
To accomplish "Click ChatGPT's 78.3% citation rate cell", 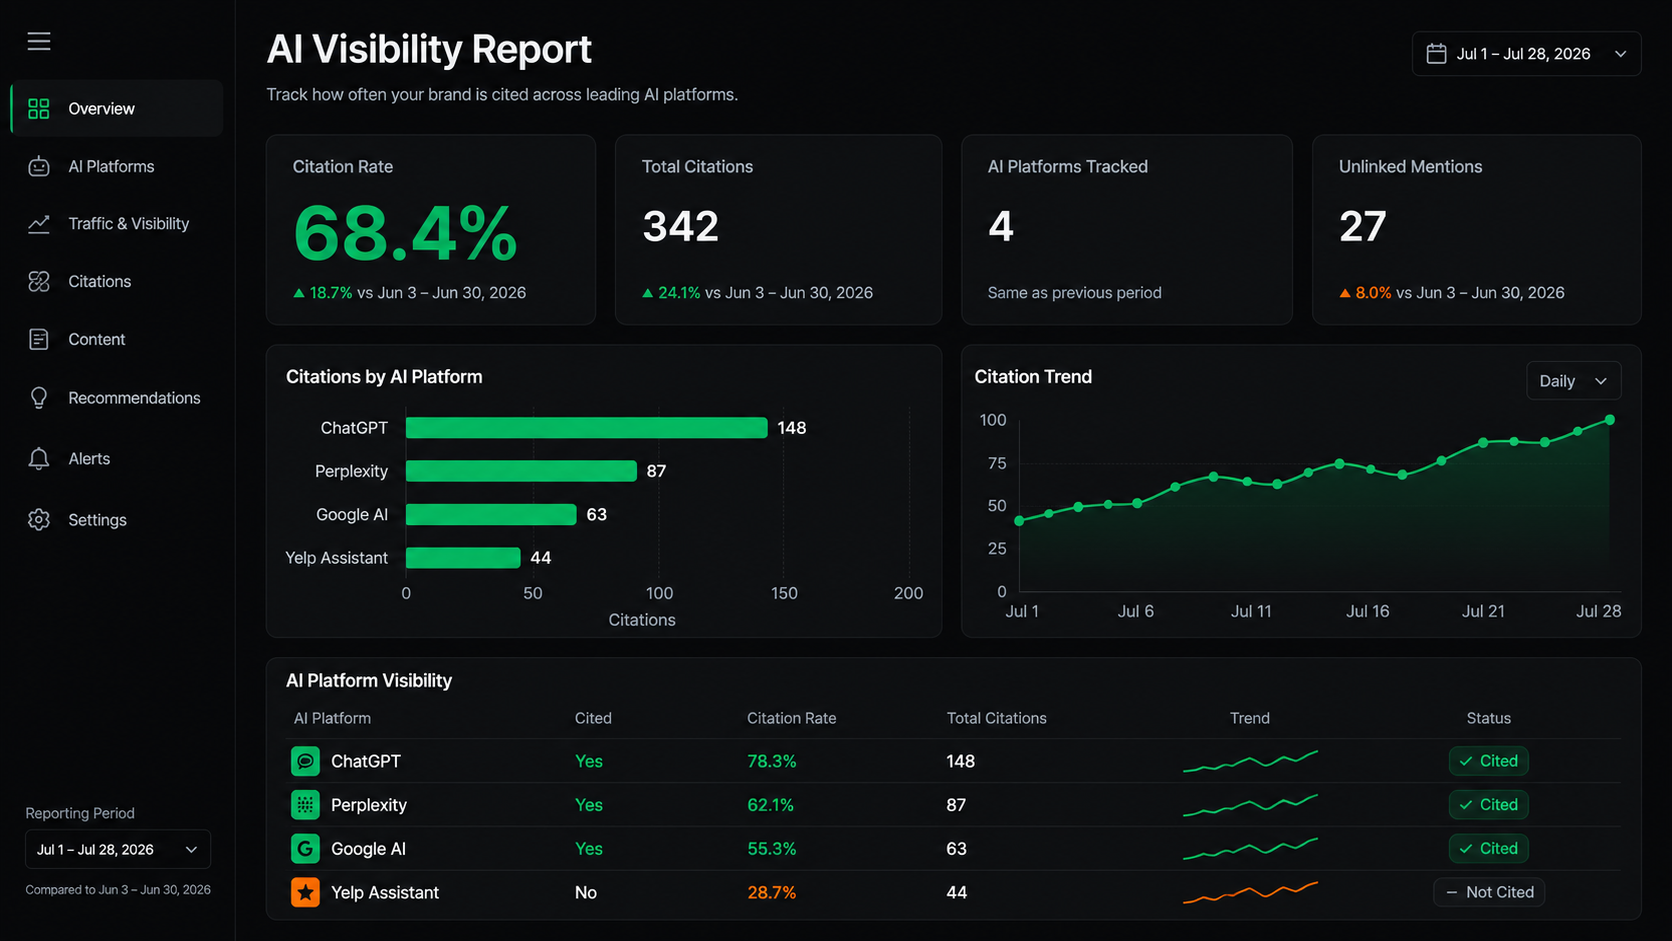I will click(771, 761).
